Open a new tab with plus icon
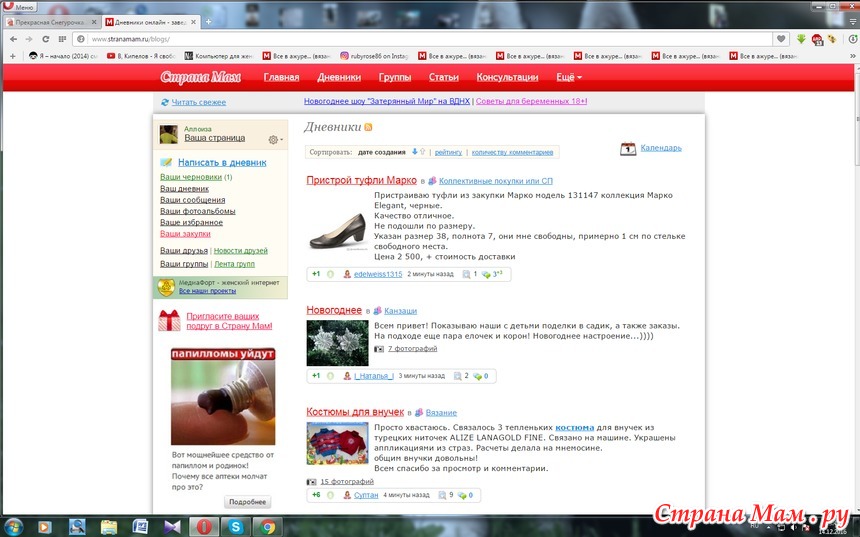Viewport: 860px width, 537px height. pos(208,22)
